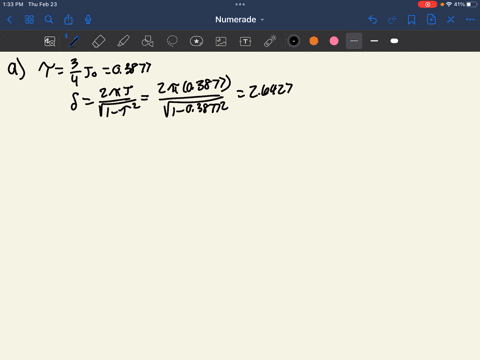Open the Numerade document title dropdown

(240, 20)
